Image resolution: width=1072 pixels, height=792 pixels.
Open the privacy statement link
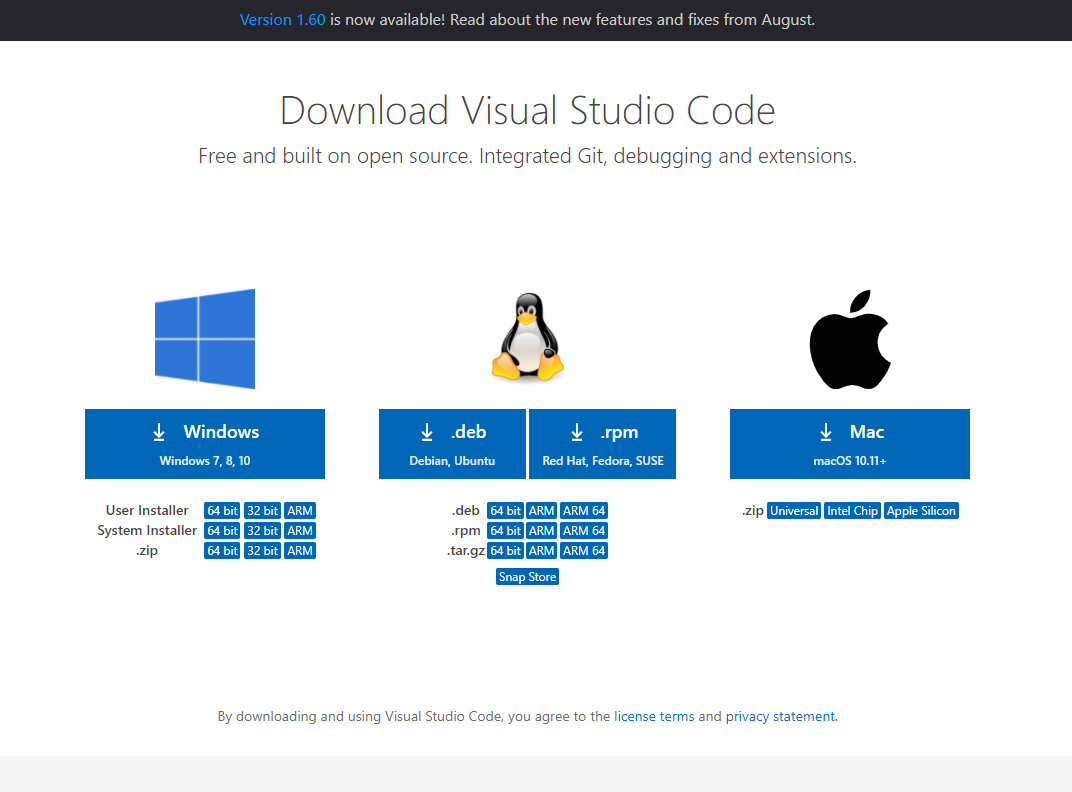pyautogui.click(x=780, y=716)
